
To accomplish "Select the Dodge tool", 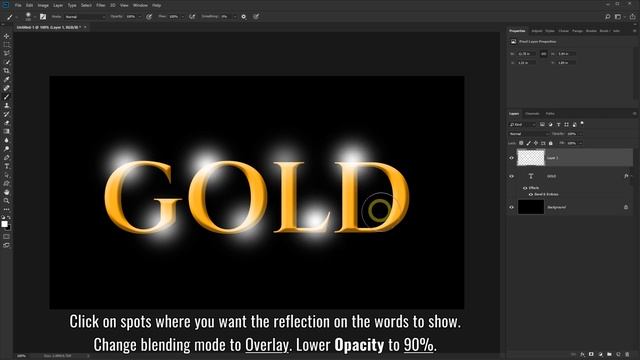I will [x=7, y=149].
